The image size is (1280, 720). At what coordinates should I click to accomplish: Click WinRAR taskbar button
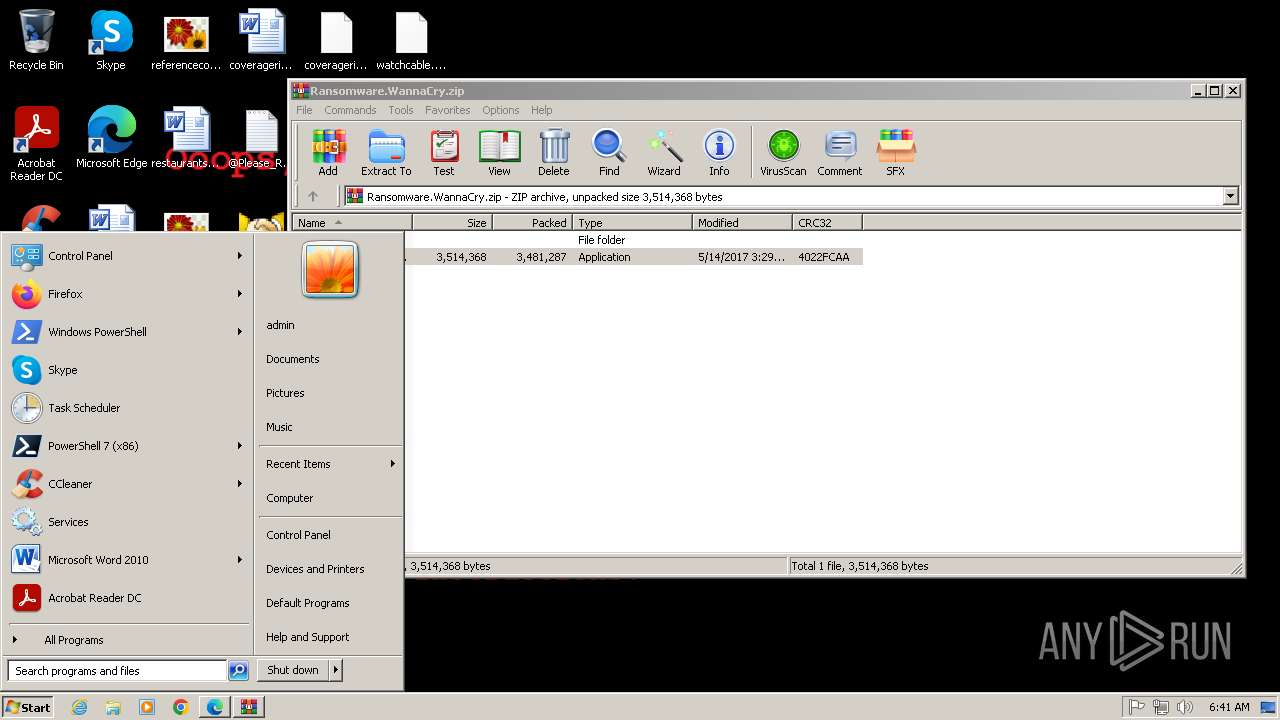[249, 707]
